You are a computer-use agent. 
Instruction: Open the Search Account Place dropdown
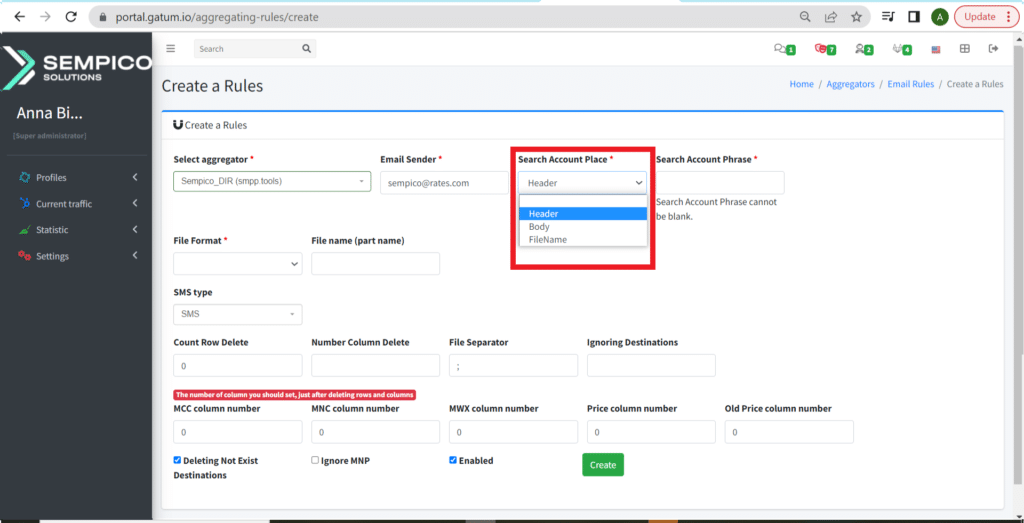583,183
